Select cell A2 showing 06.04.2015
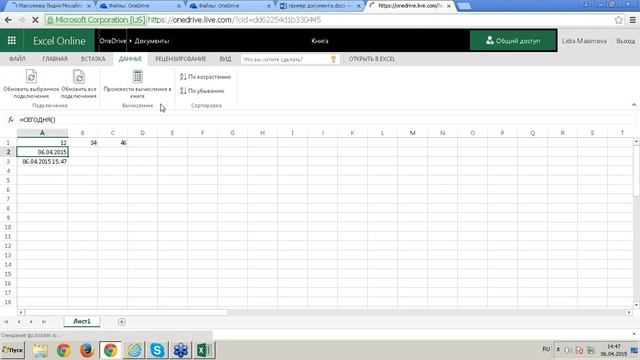The height and width of the screenshot is (360, 640). [x=42, y=152]
